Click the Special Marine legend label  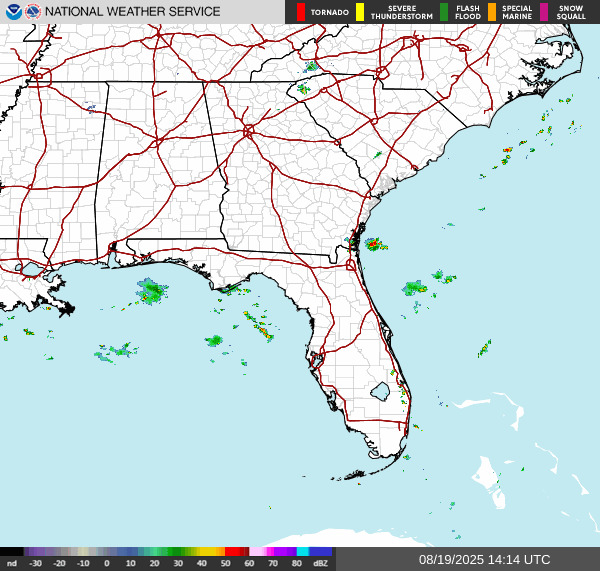coord(517,12)
